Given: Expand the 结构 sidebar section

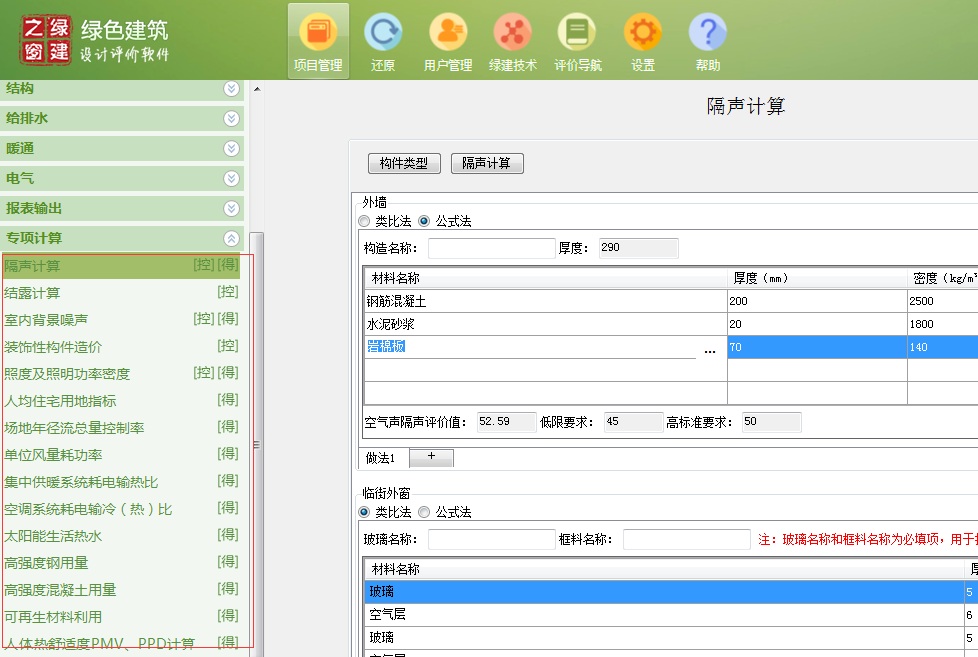Looking at the screenshot, I should pyautogui.click(x=231, y=89).
